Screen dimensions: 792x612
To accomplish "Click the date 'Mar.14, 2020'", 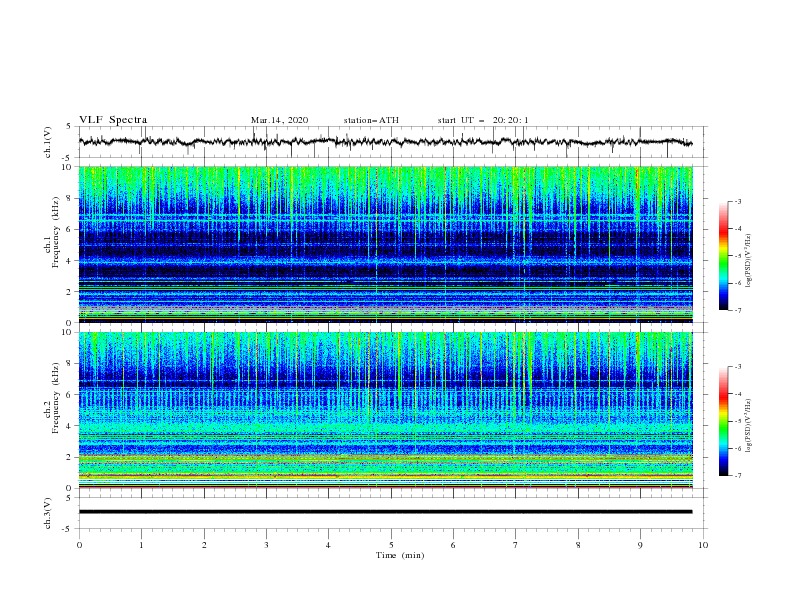I will tap(279, 120).
